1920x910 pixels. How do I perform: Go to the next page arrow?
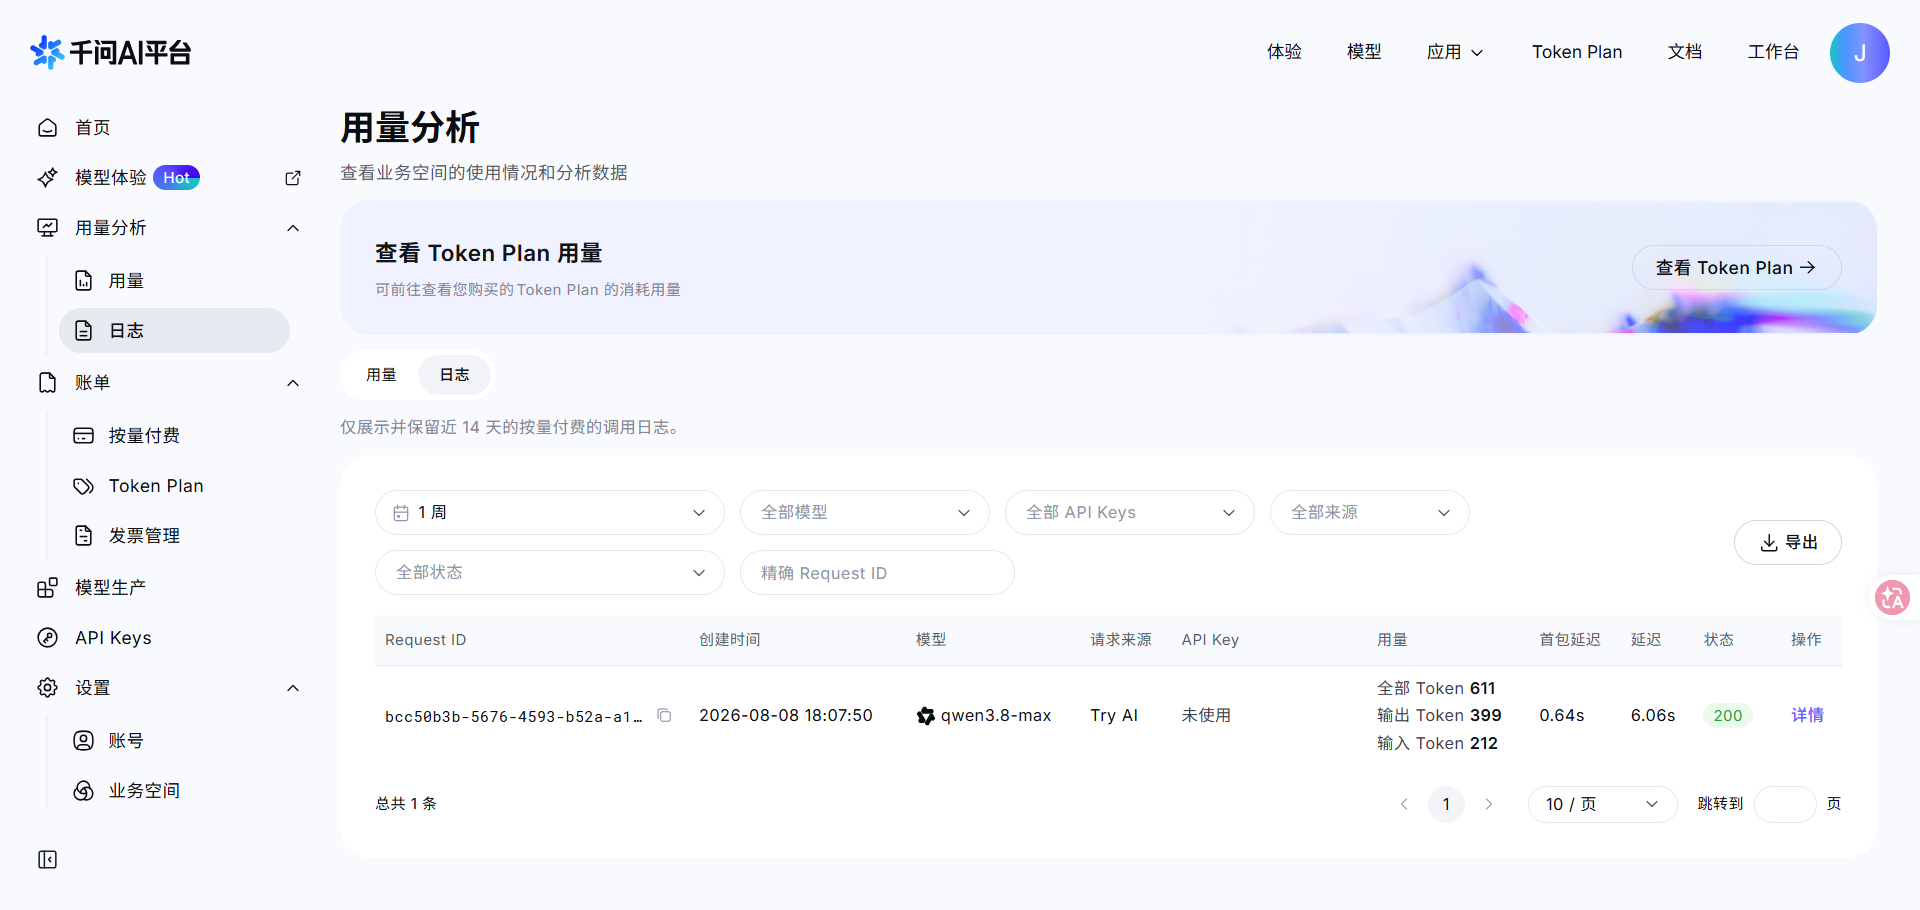pos(1489,804)
